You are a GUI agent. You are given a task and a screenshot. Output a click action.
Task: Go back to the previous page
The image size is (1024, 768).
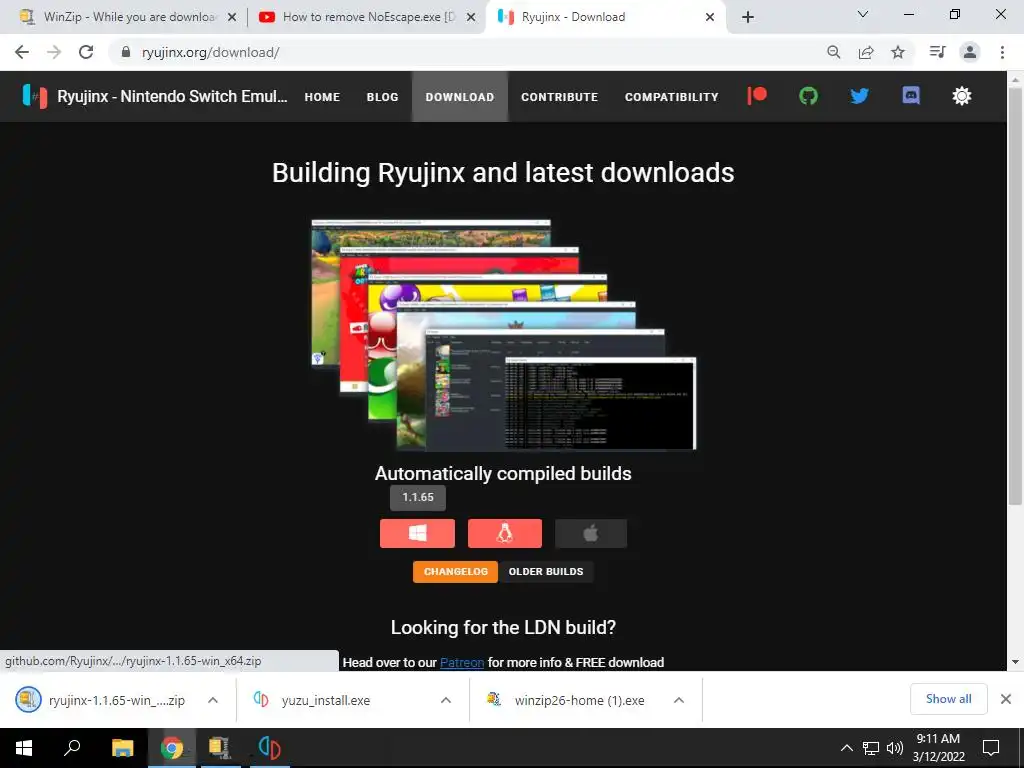(x=22, y=52)
